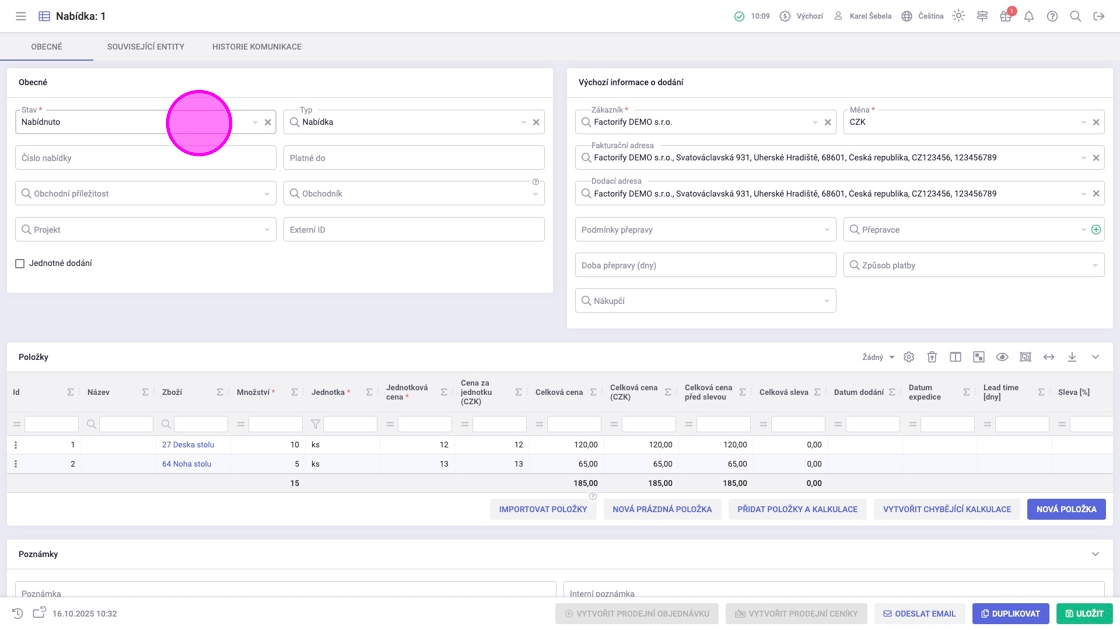
Task: Open the 27 Deska stolu link
Action: point(188,445)
